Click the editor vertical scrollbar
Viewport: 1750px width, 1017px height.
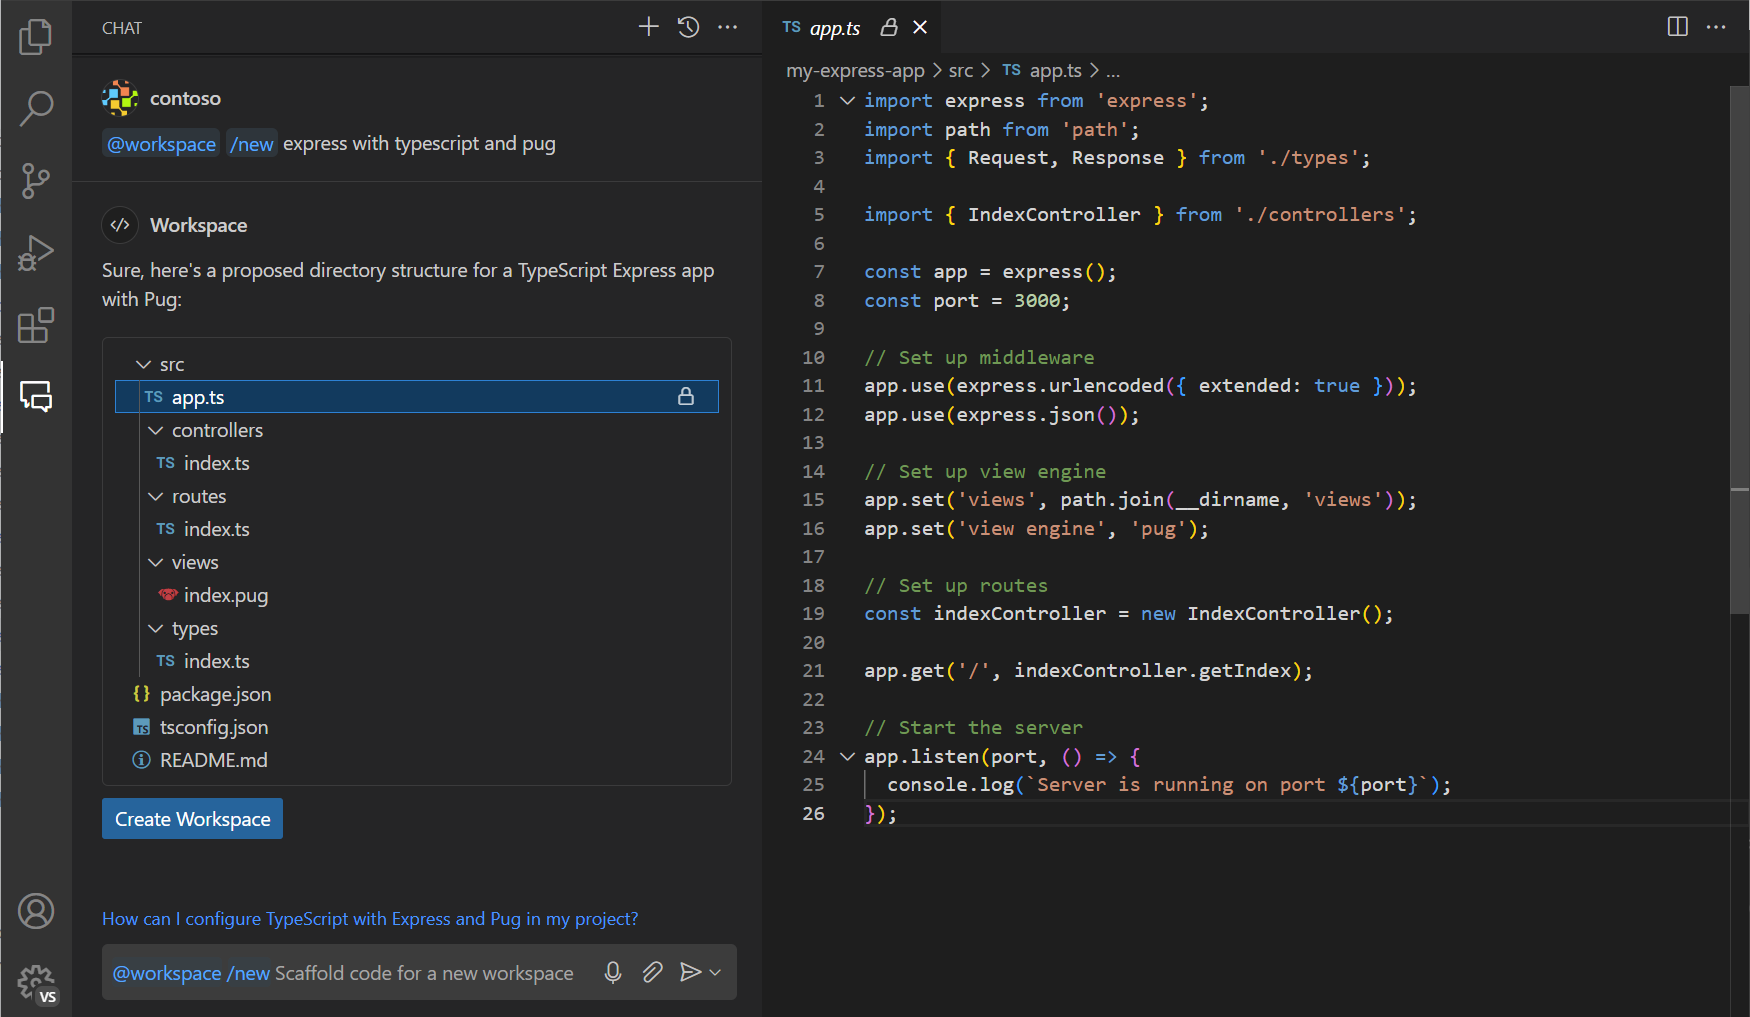pyautogui.click(x=1739, y=350)
